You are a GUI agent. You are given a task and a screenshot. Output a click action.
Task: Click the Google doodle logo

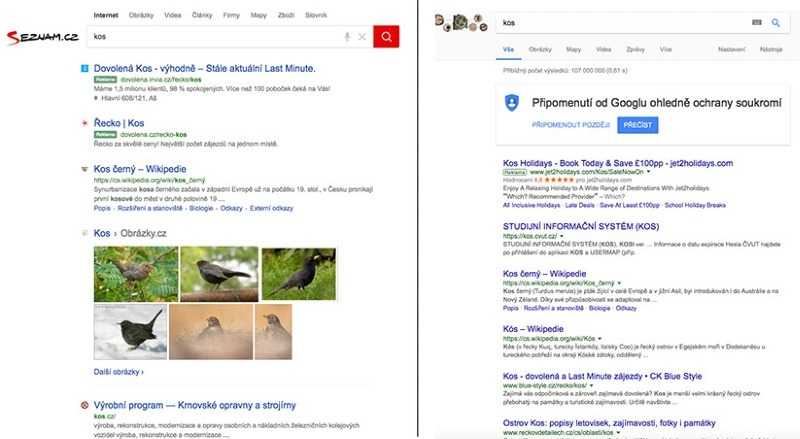coord(461,23)
